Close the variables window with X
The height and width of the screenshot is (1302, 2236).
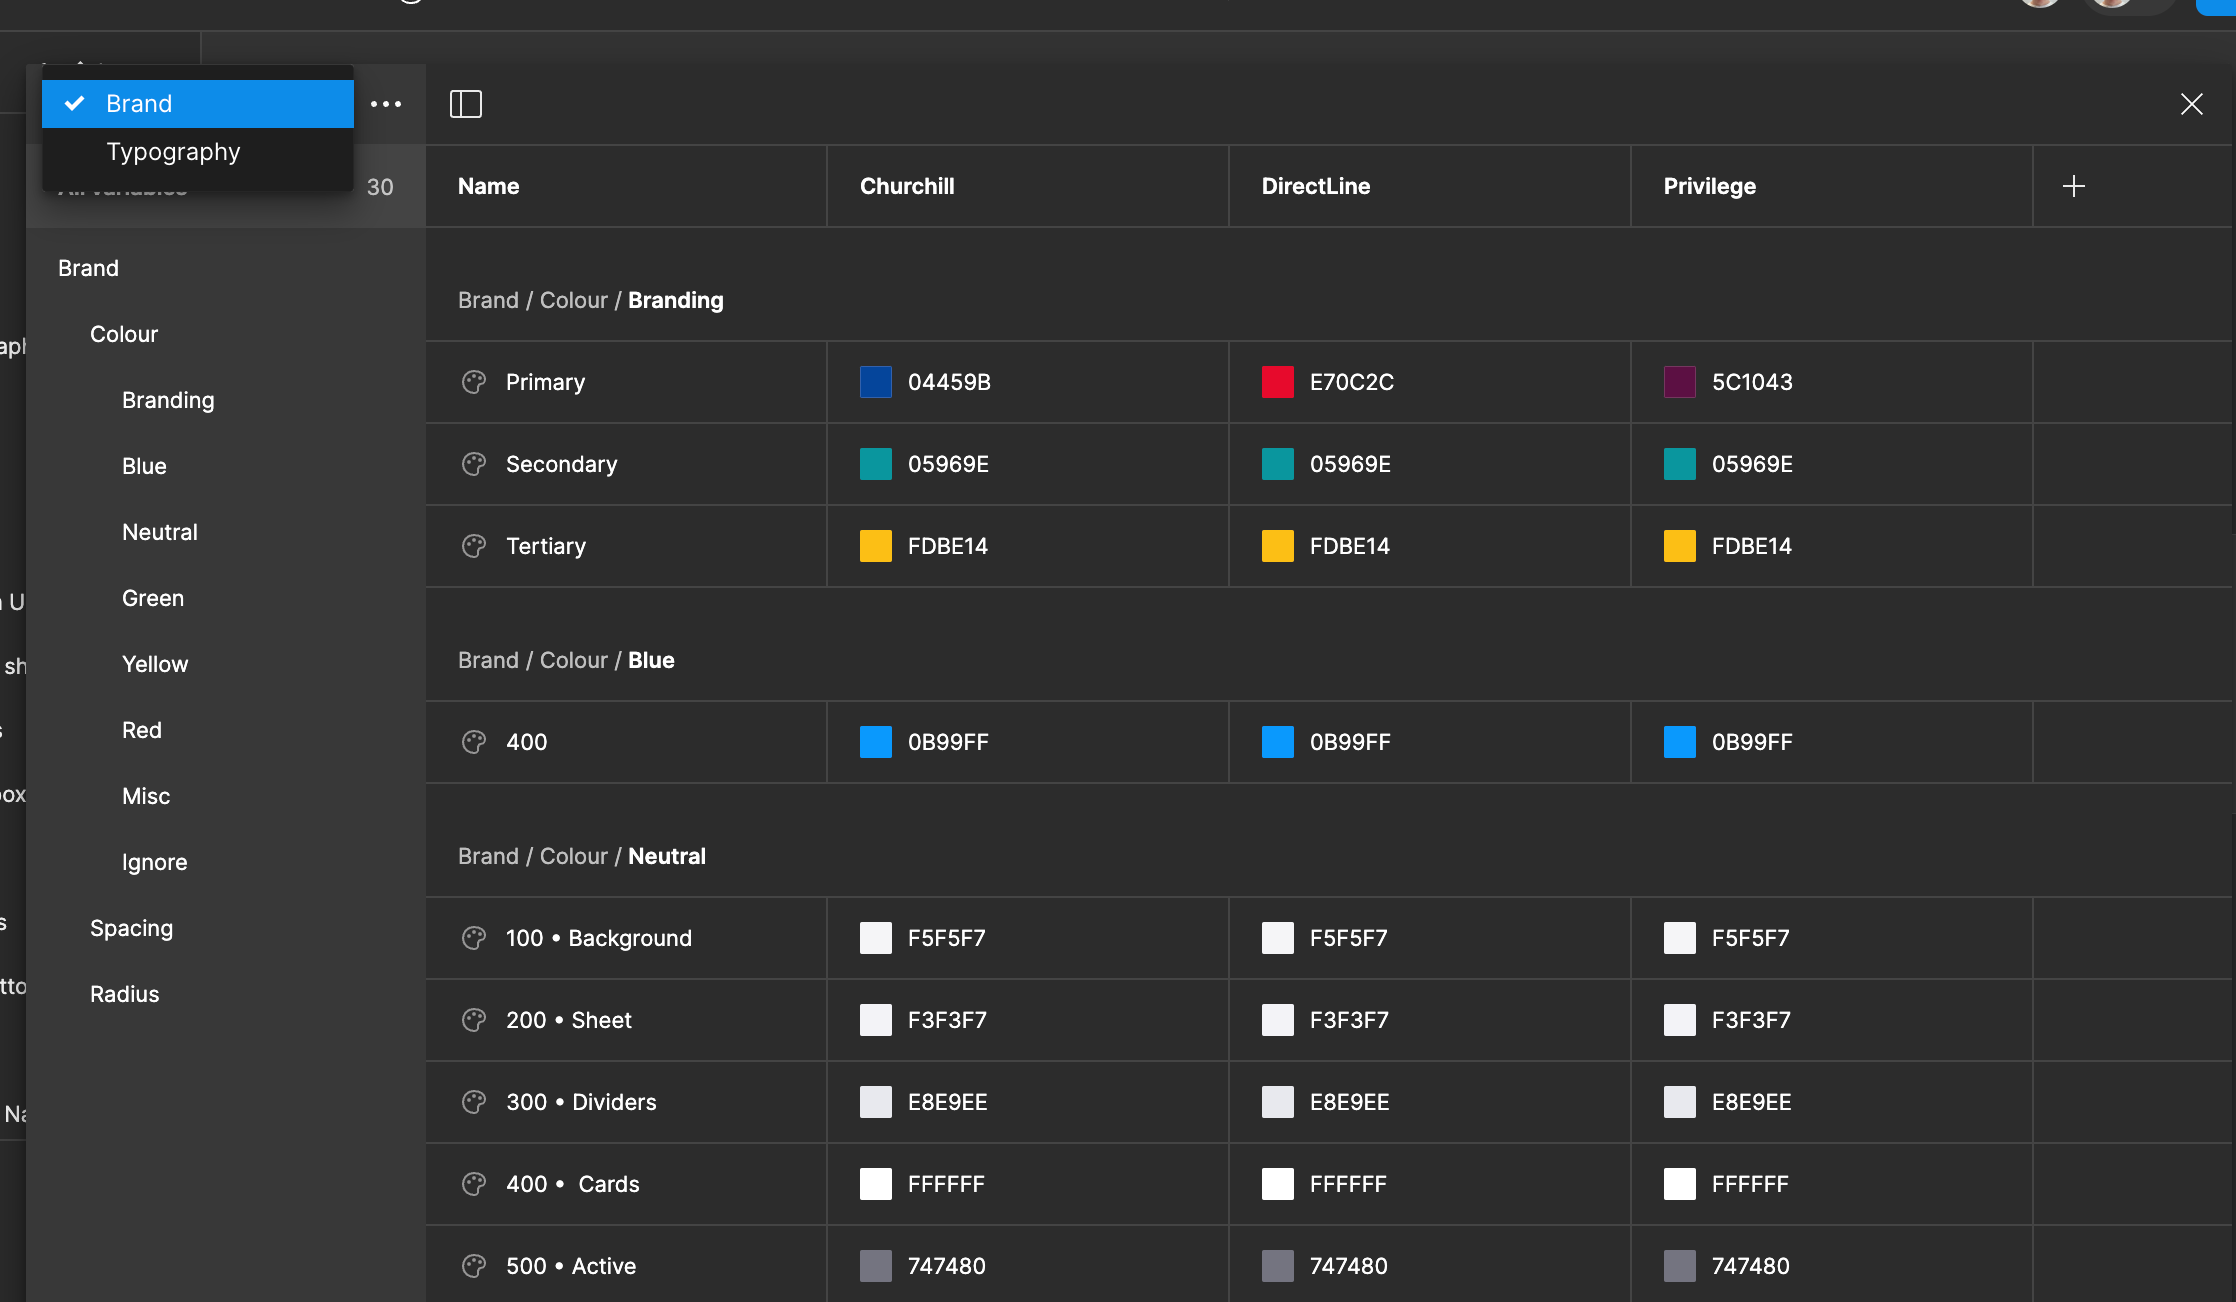(x=2192, y=104)
